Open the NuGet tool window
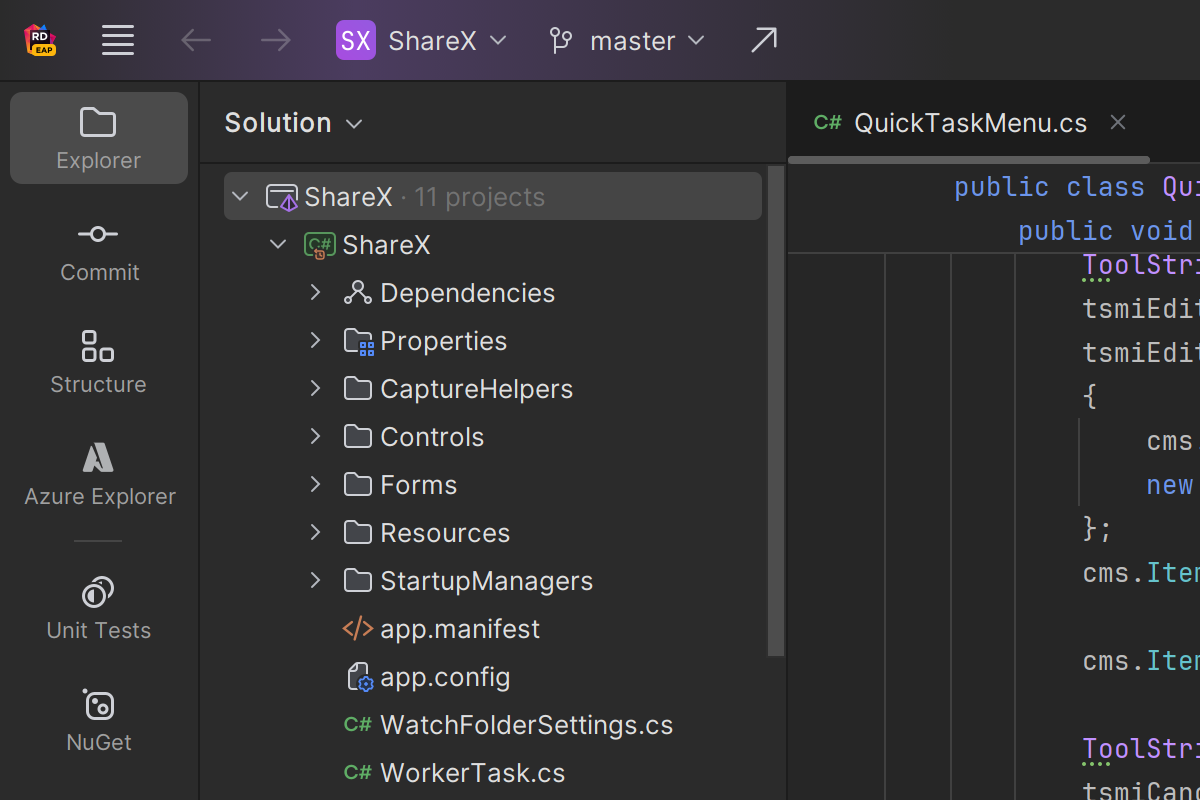The width and height of the screenshot is (1200, 800). (99, 720)
